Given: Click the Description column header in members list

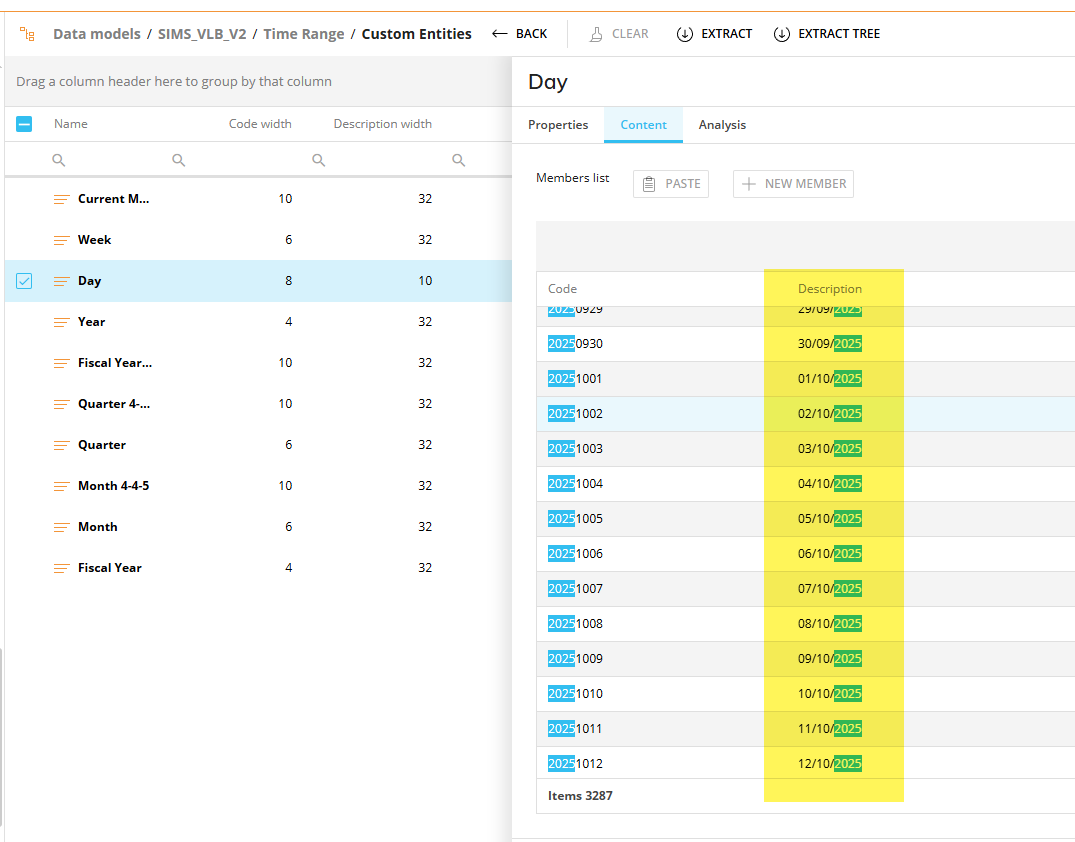Looking at the screenshot, I should point(830,289).
